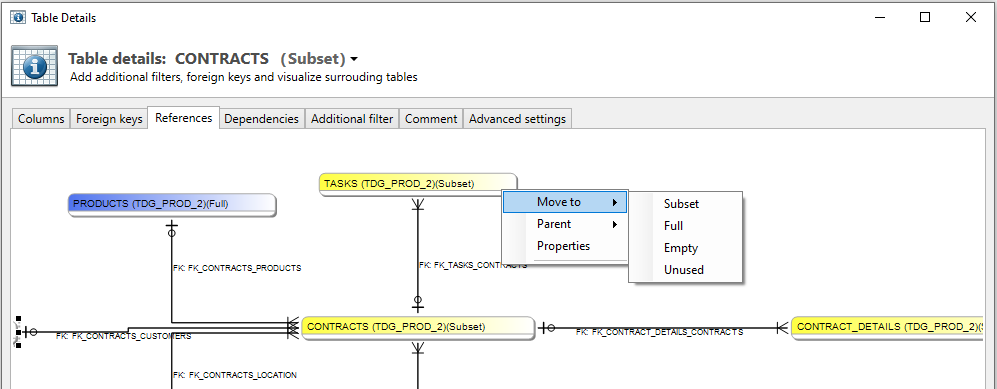The width and height of the screenshot is (997, 389).
Task: Click the FK_CONTRACT_DETAILS_CONTRACTS relationship label
Action: click(x=659, y=332)
